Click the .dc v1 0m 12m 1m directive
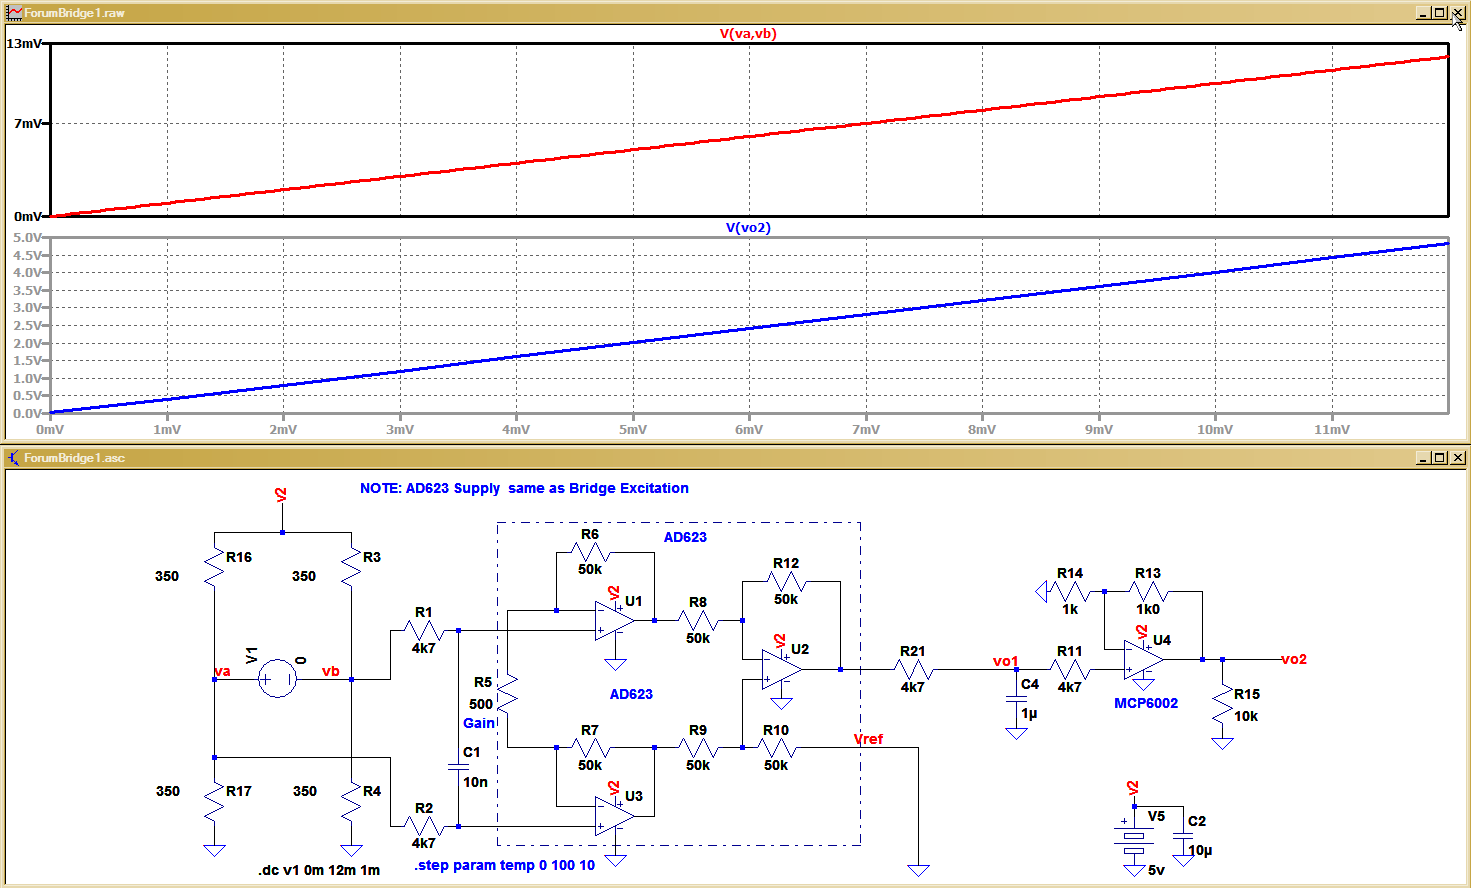This screenshot has width=1471, height=888. pos(319,870)
